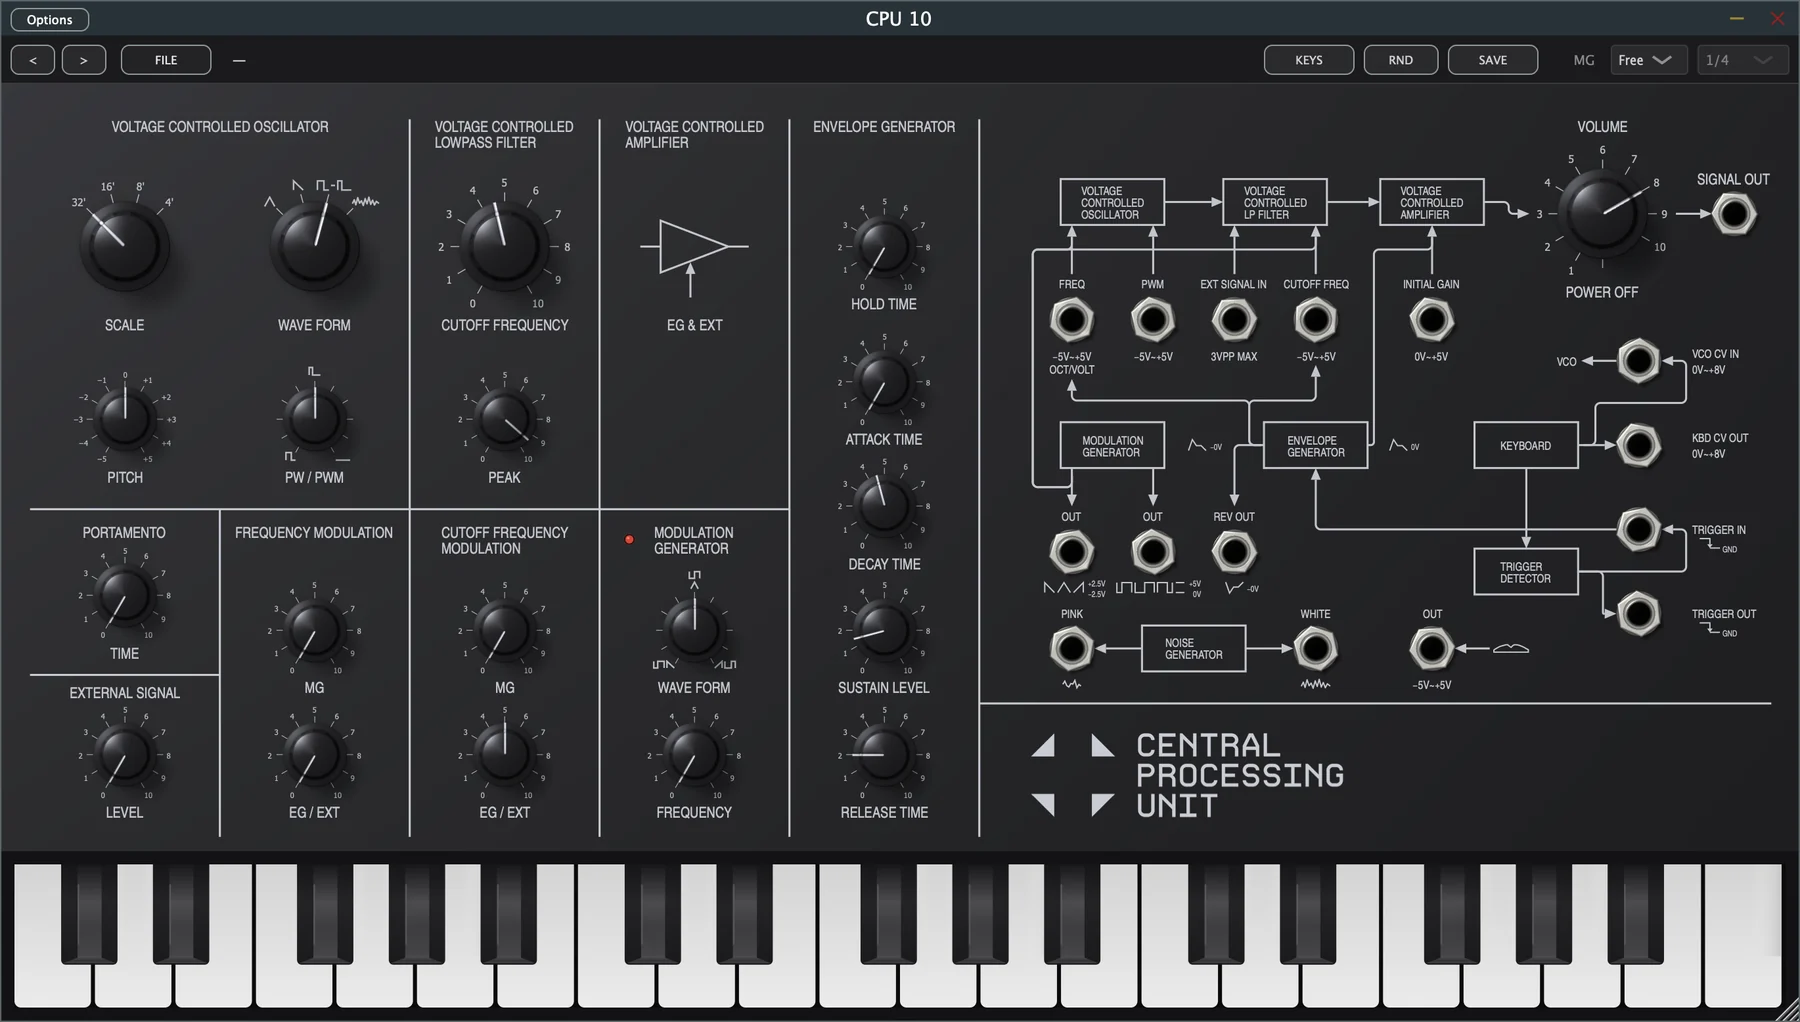Toggle the KEYS button
The image size is (1800, 1022).
[x=1309, y=60]
